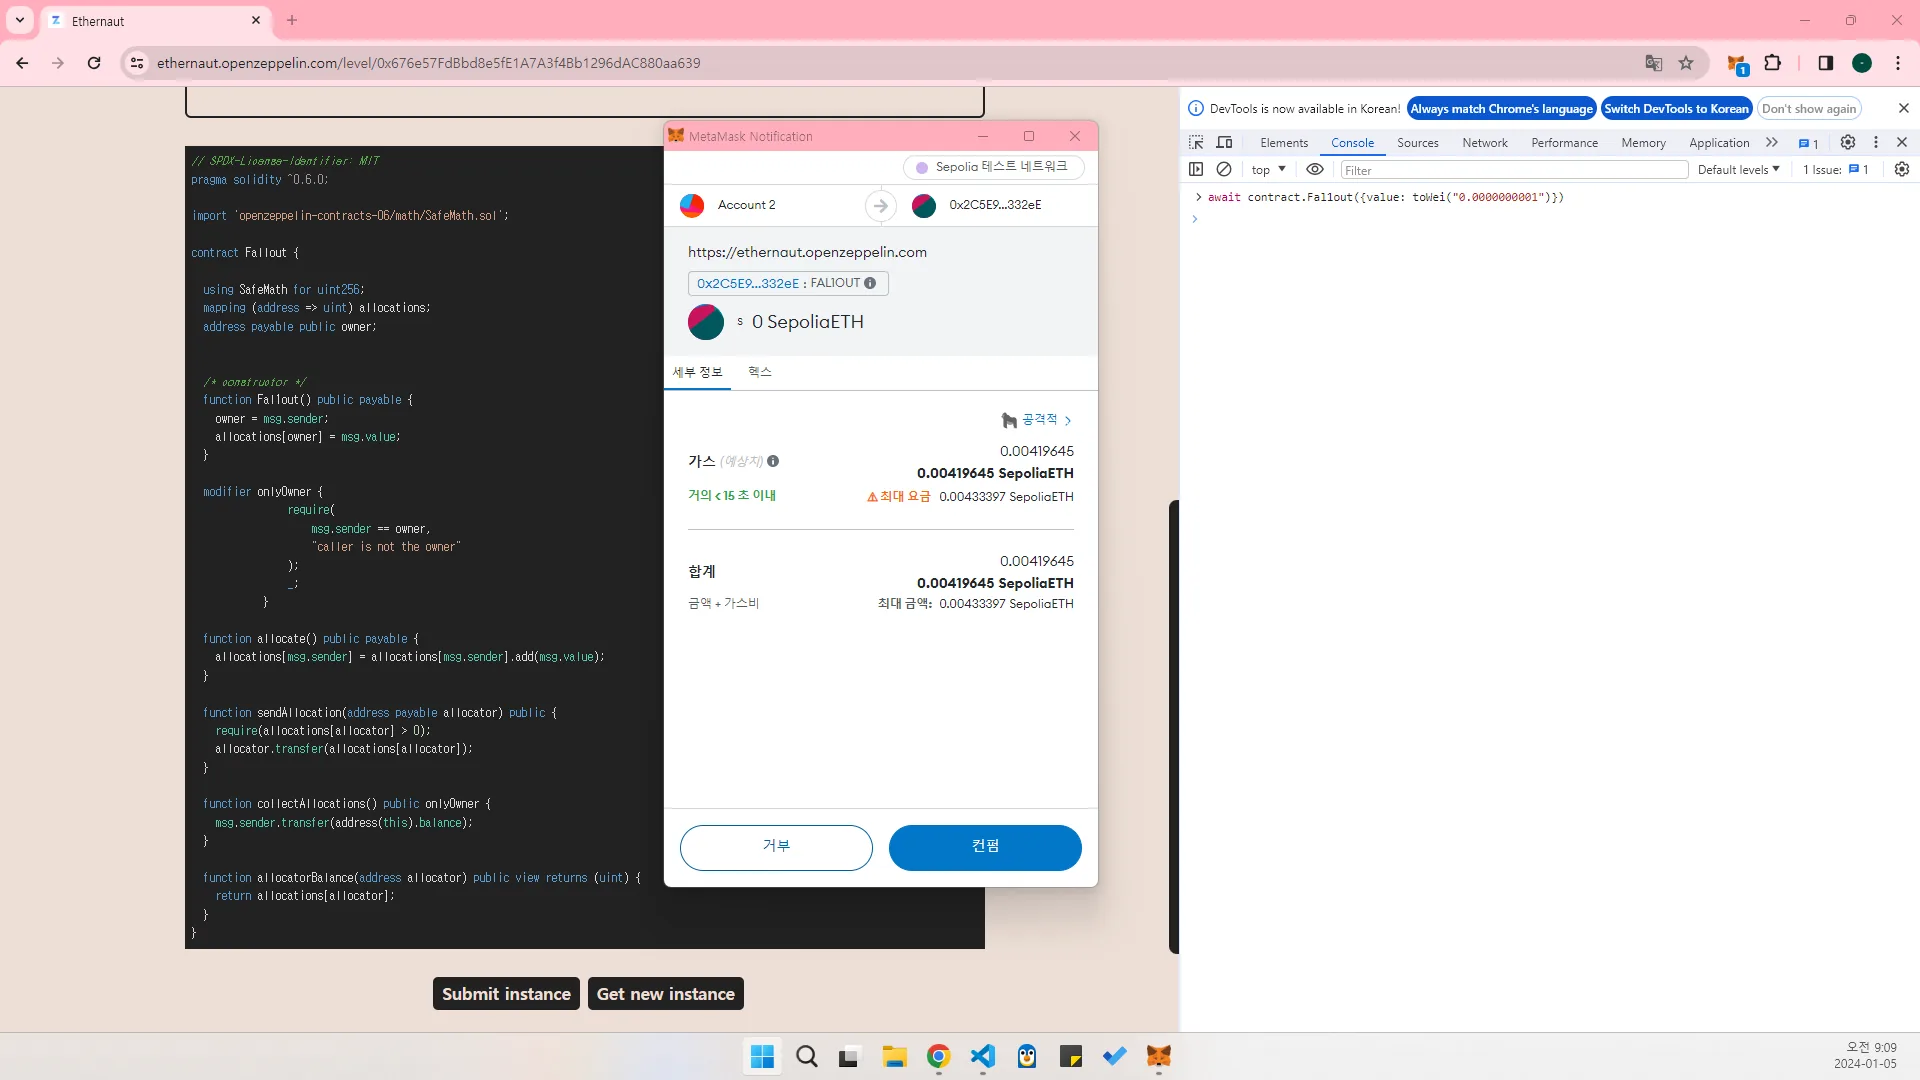Click the 0x2C5E9...332eE contract address link
Viewport: 1920px width, 1080px height.
pyautogui.click(x=747, y=283)
